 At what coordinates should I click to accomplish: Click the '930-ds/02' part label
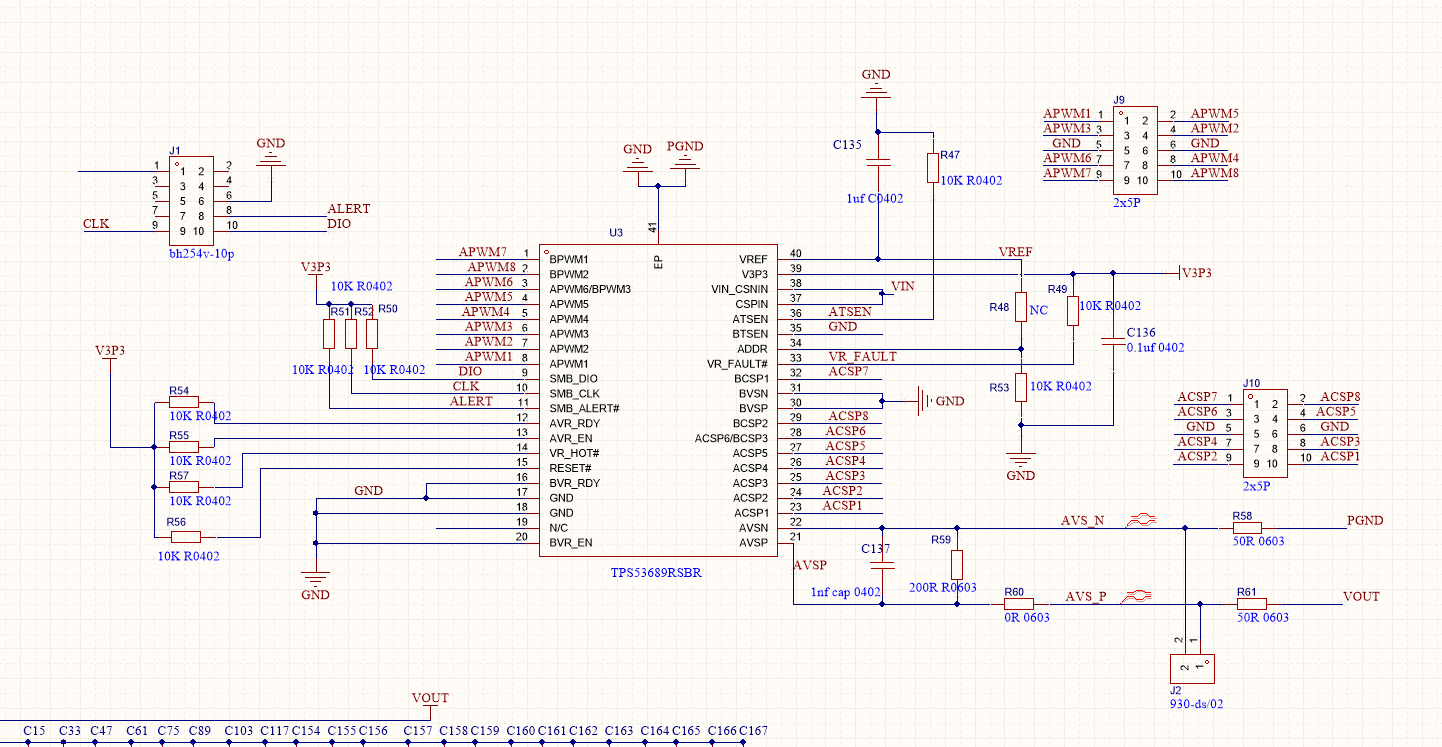pyautogui.click(x=1197, y=703)
